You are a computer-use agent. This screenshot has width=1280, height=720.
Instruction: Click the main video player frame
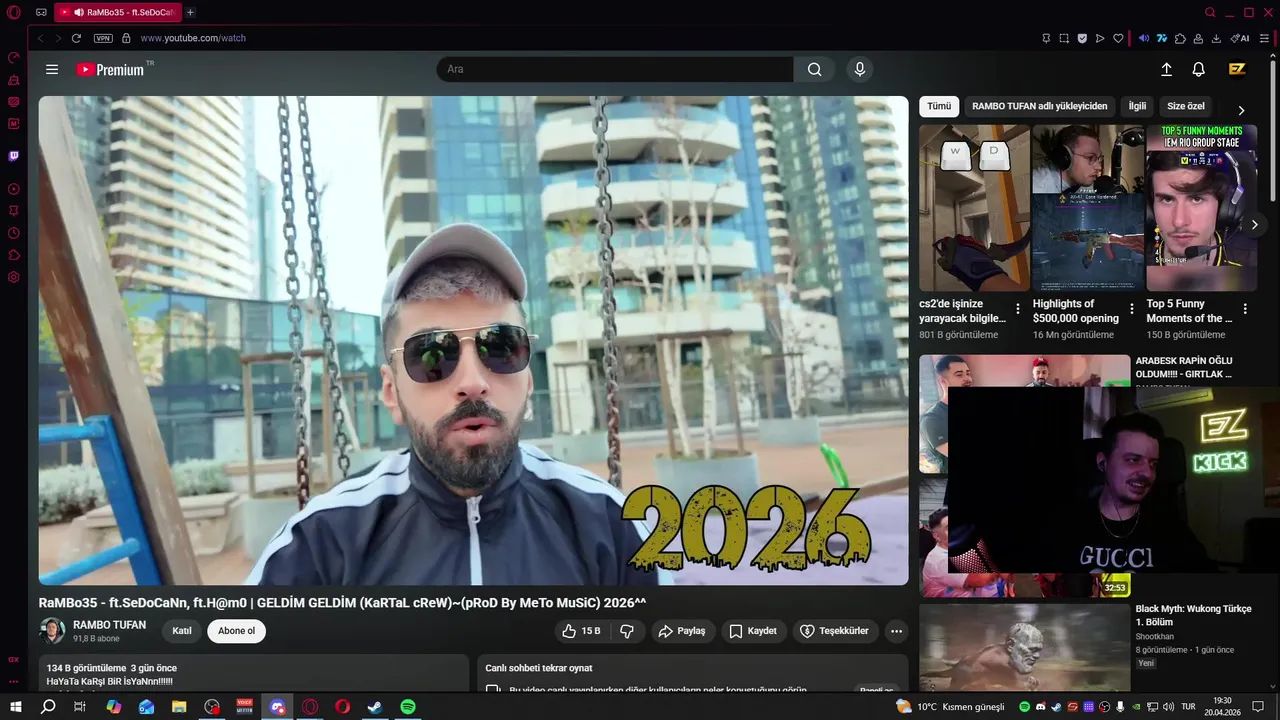pyautogui.click(x=473, y=340)
